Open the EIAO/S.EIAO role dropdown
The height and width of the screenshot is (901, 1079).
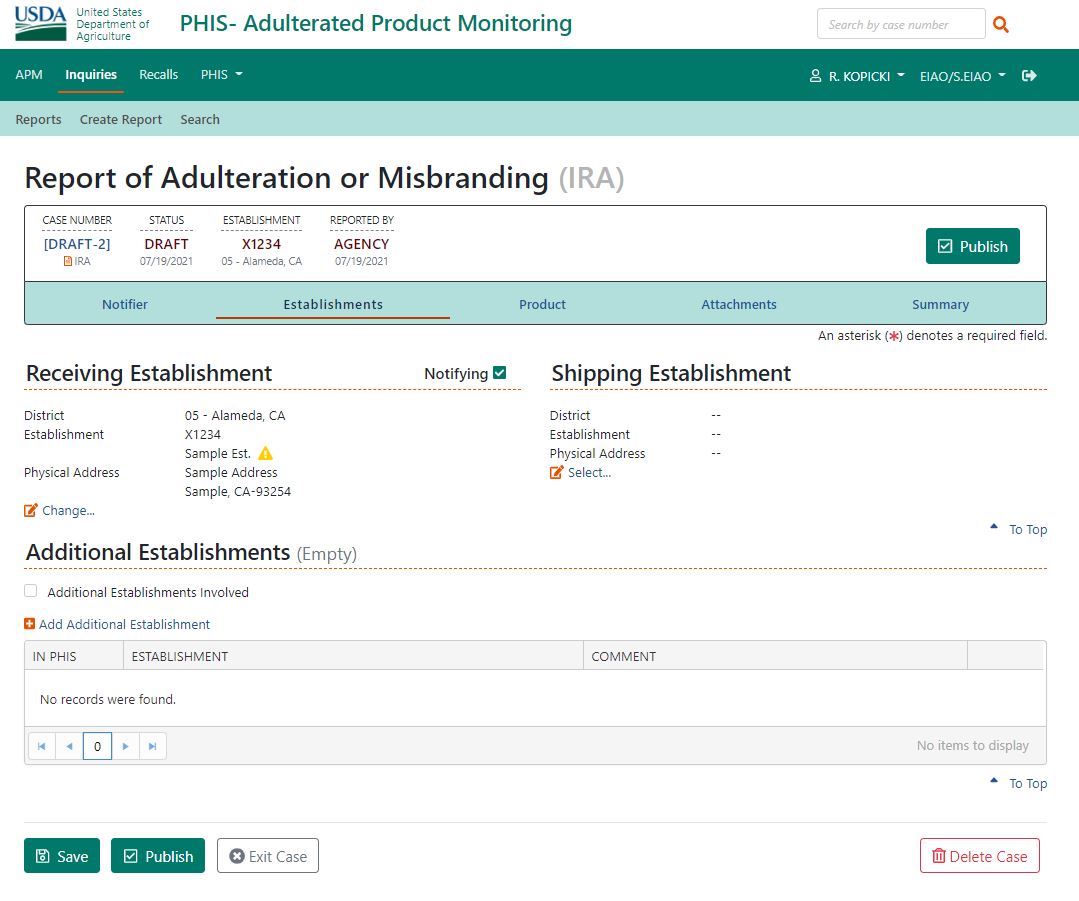tap(962, 76)
